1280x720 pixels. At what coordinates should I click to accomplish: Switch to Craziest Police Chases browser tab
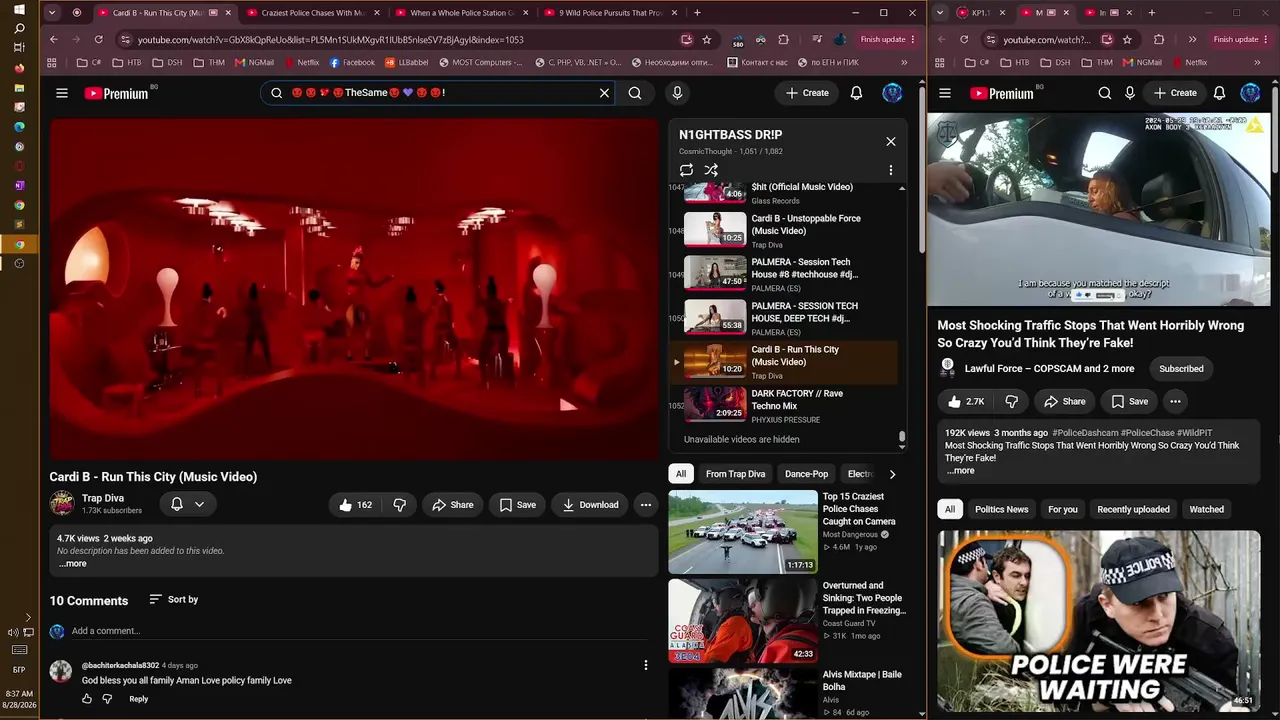click(x=311, y=13)
